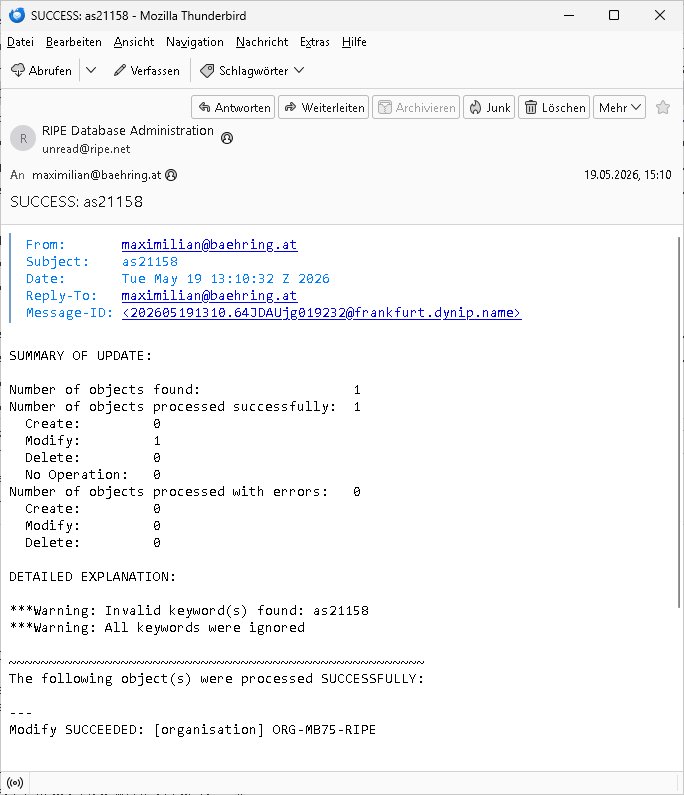Image resolution: width=684 pixels, height=795 pixels.
Task: Open the Nachricht menu
Action: 262,42
